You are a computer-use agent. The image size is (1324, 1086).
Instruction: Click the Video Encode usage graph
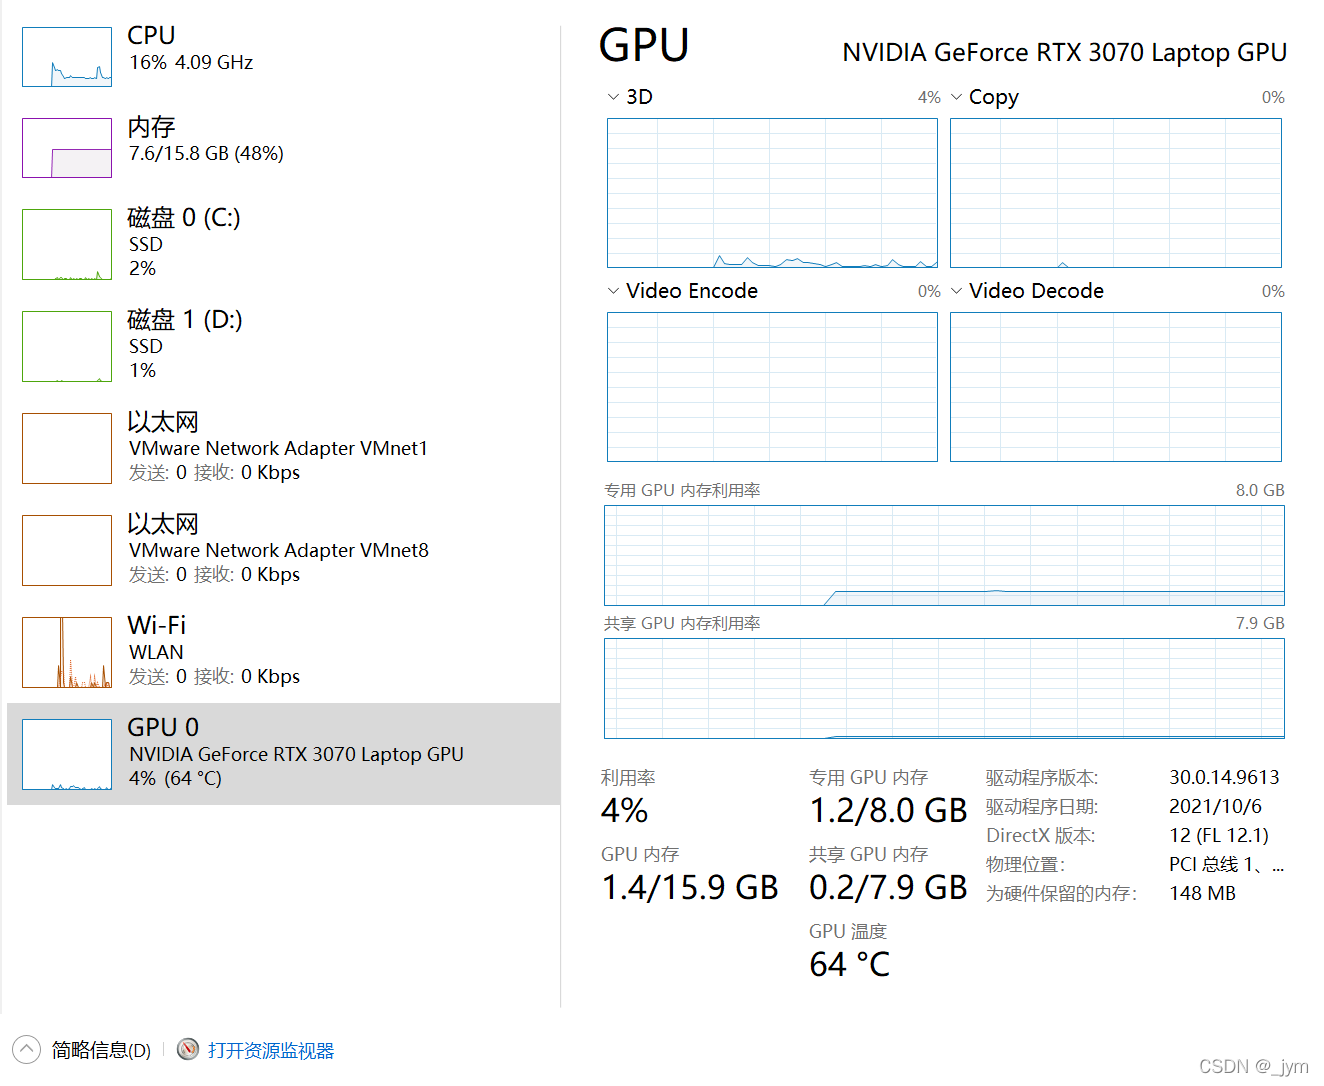(772, 387)
